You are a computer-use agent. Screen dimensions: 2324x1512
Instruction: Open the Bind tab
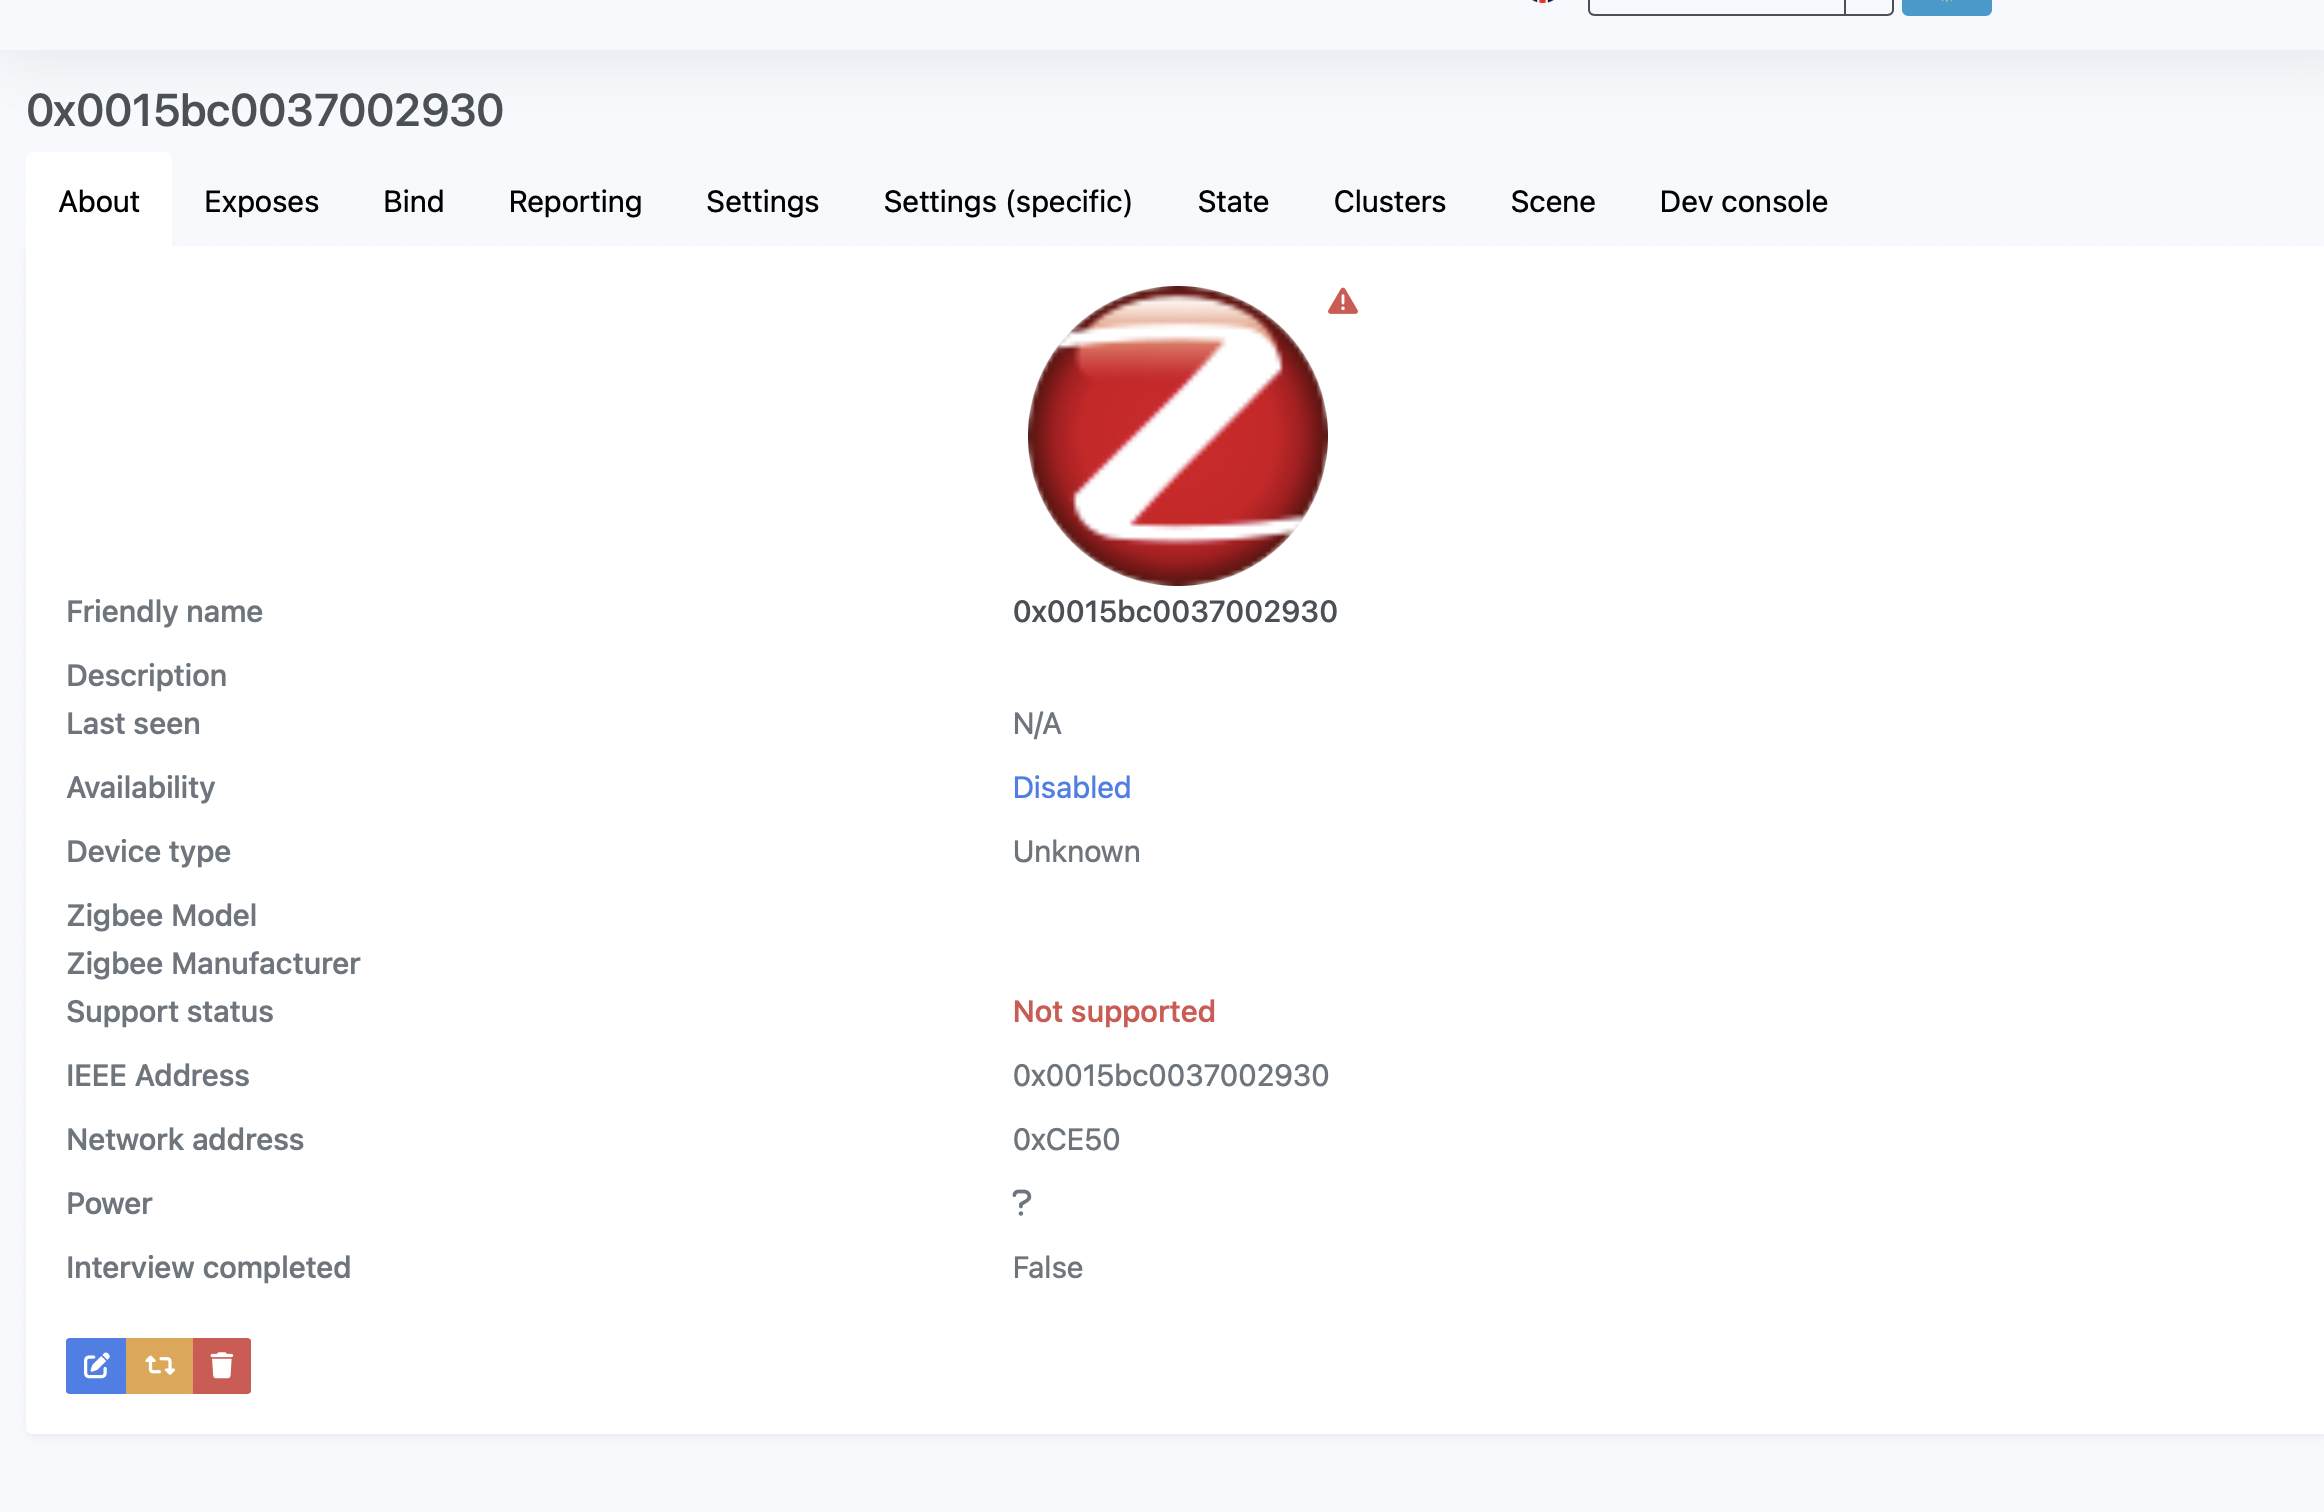click(x=413, y=201)
